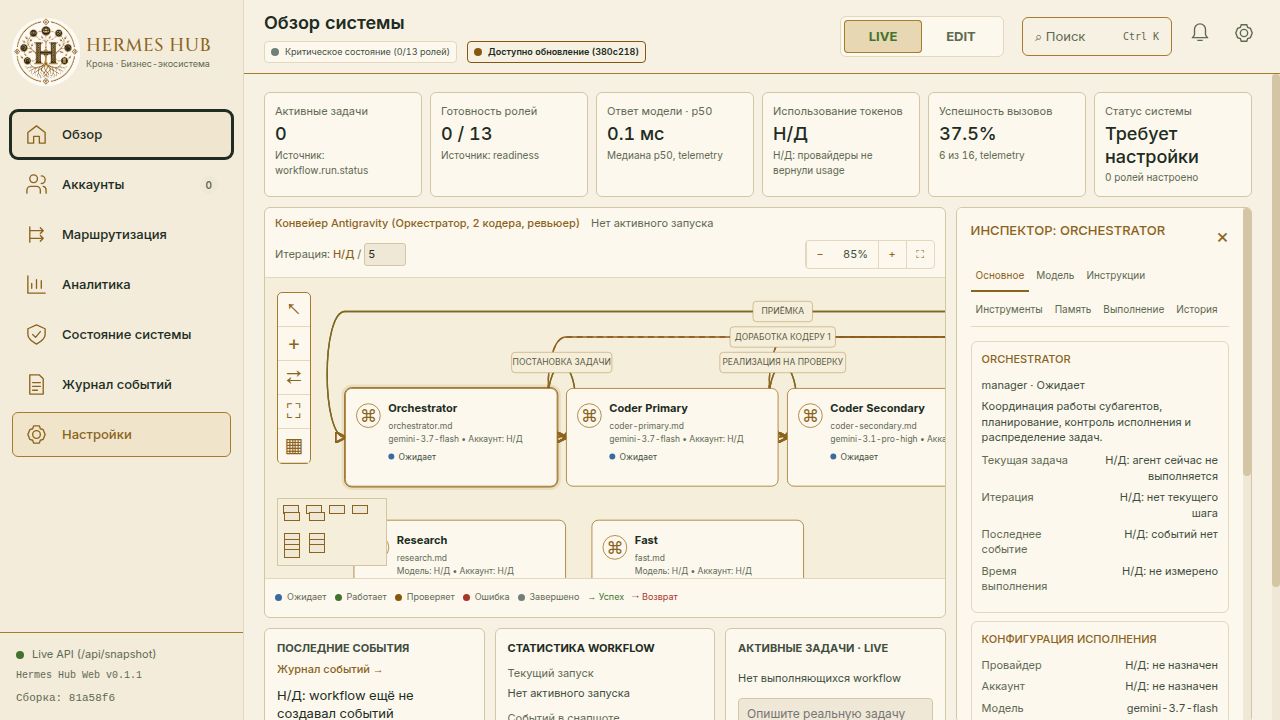The image size is (1280, 720).
Task: Select the arrow pointer tool in canvas toolbar
Action: pyautogui.click(x=294, y=309)
